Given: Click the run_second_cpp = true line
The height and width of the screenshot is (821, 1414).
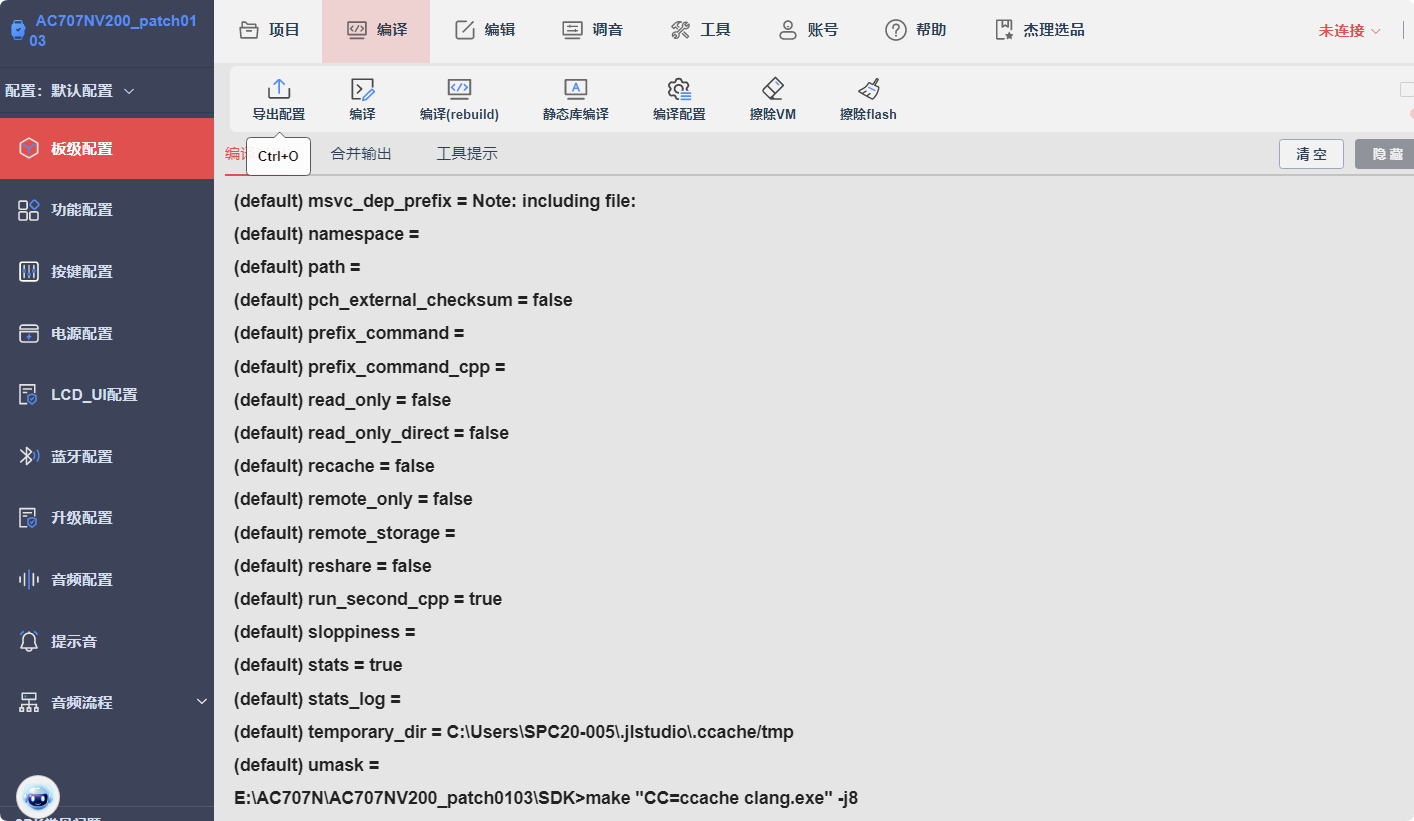Looking at the screenshot, I should point(368,599).
